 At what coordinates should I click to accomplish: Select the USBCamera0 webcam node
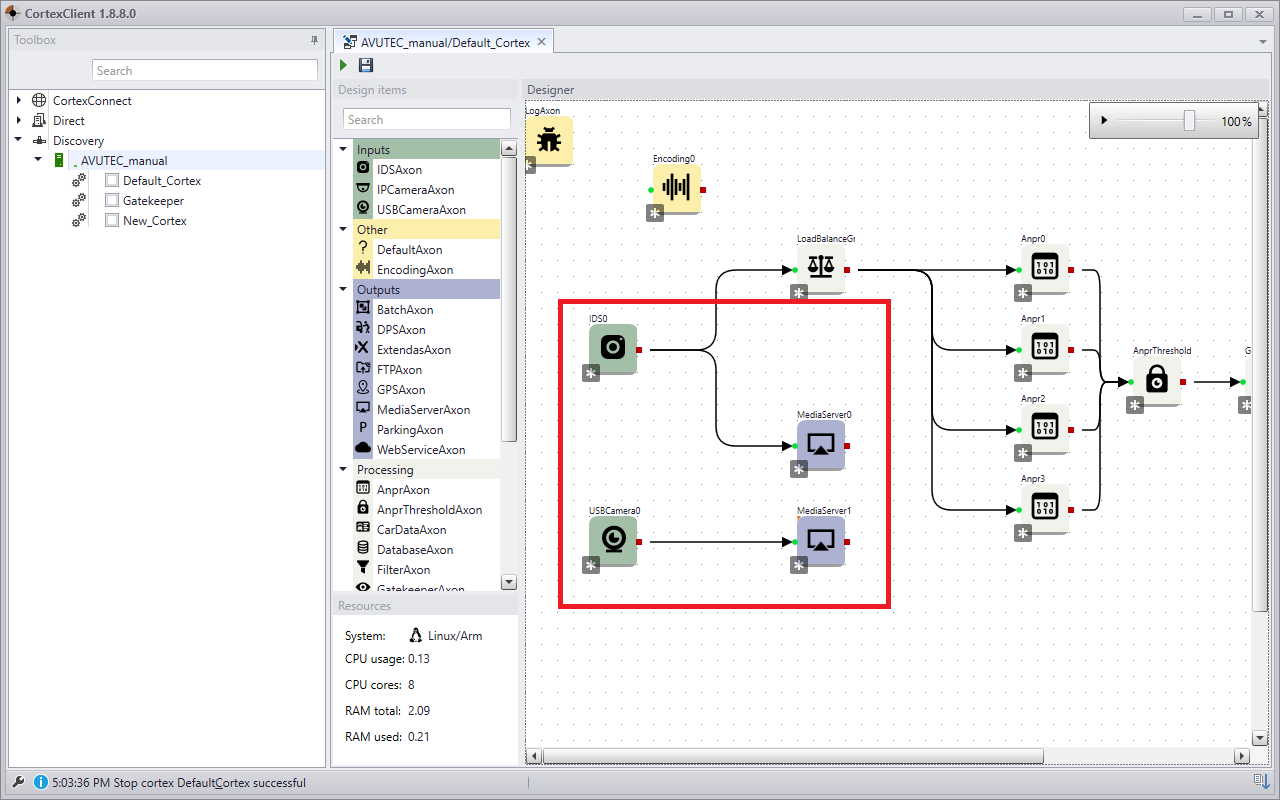613,541
